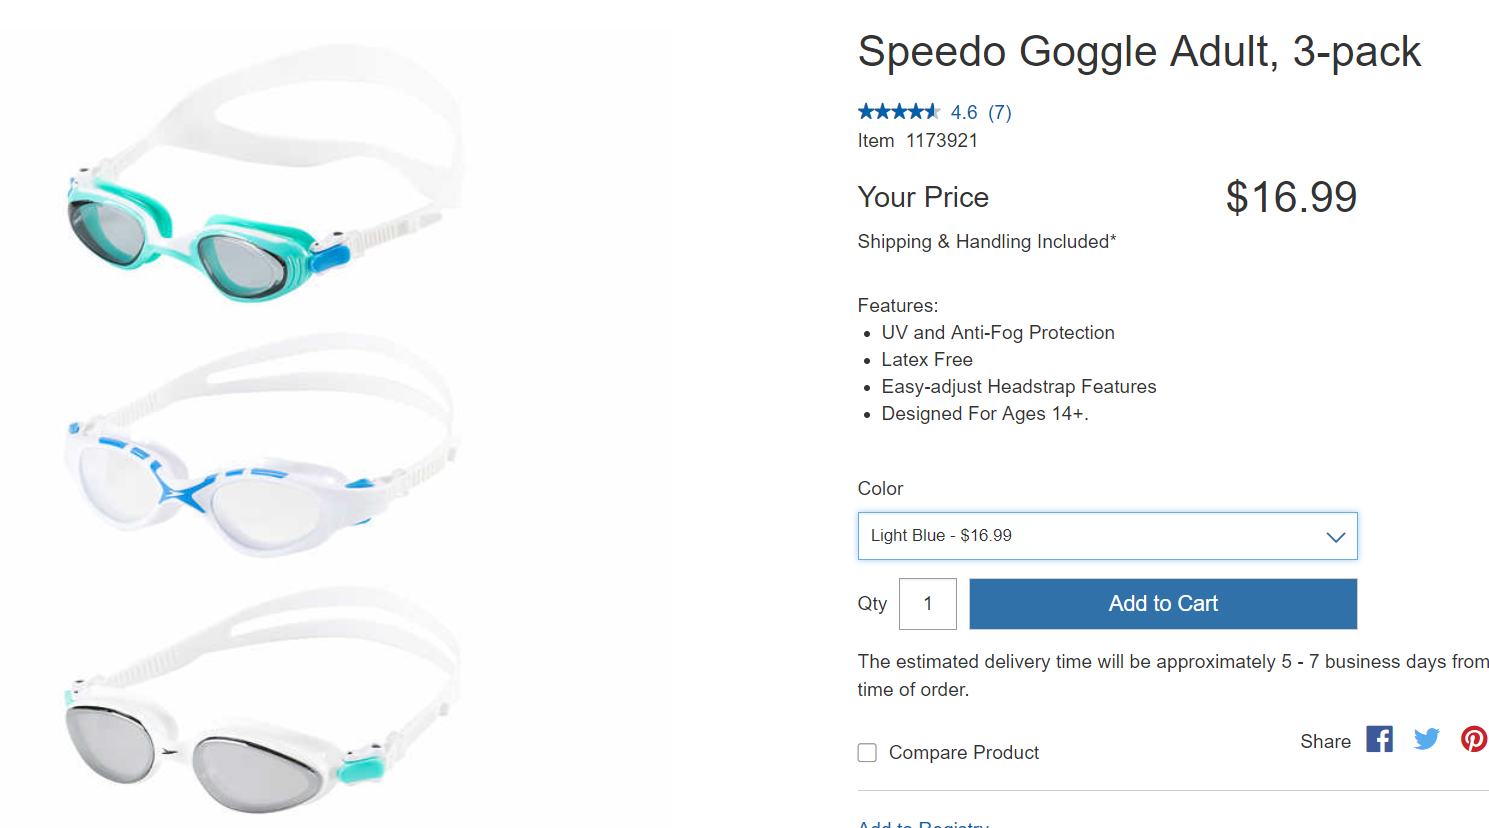Image resolution: width=1489 pixels, height=828 pixels.
Task: Click the $16.99 price text
Action: click(1291, 197)
